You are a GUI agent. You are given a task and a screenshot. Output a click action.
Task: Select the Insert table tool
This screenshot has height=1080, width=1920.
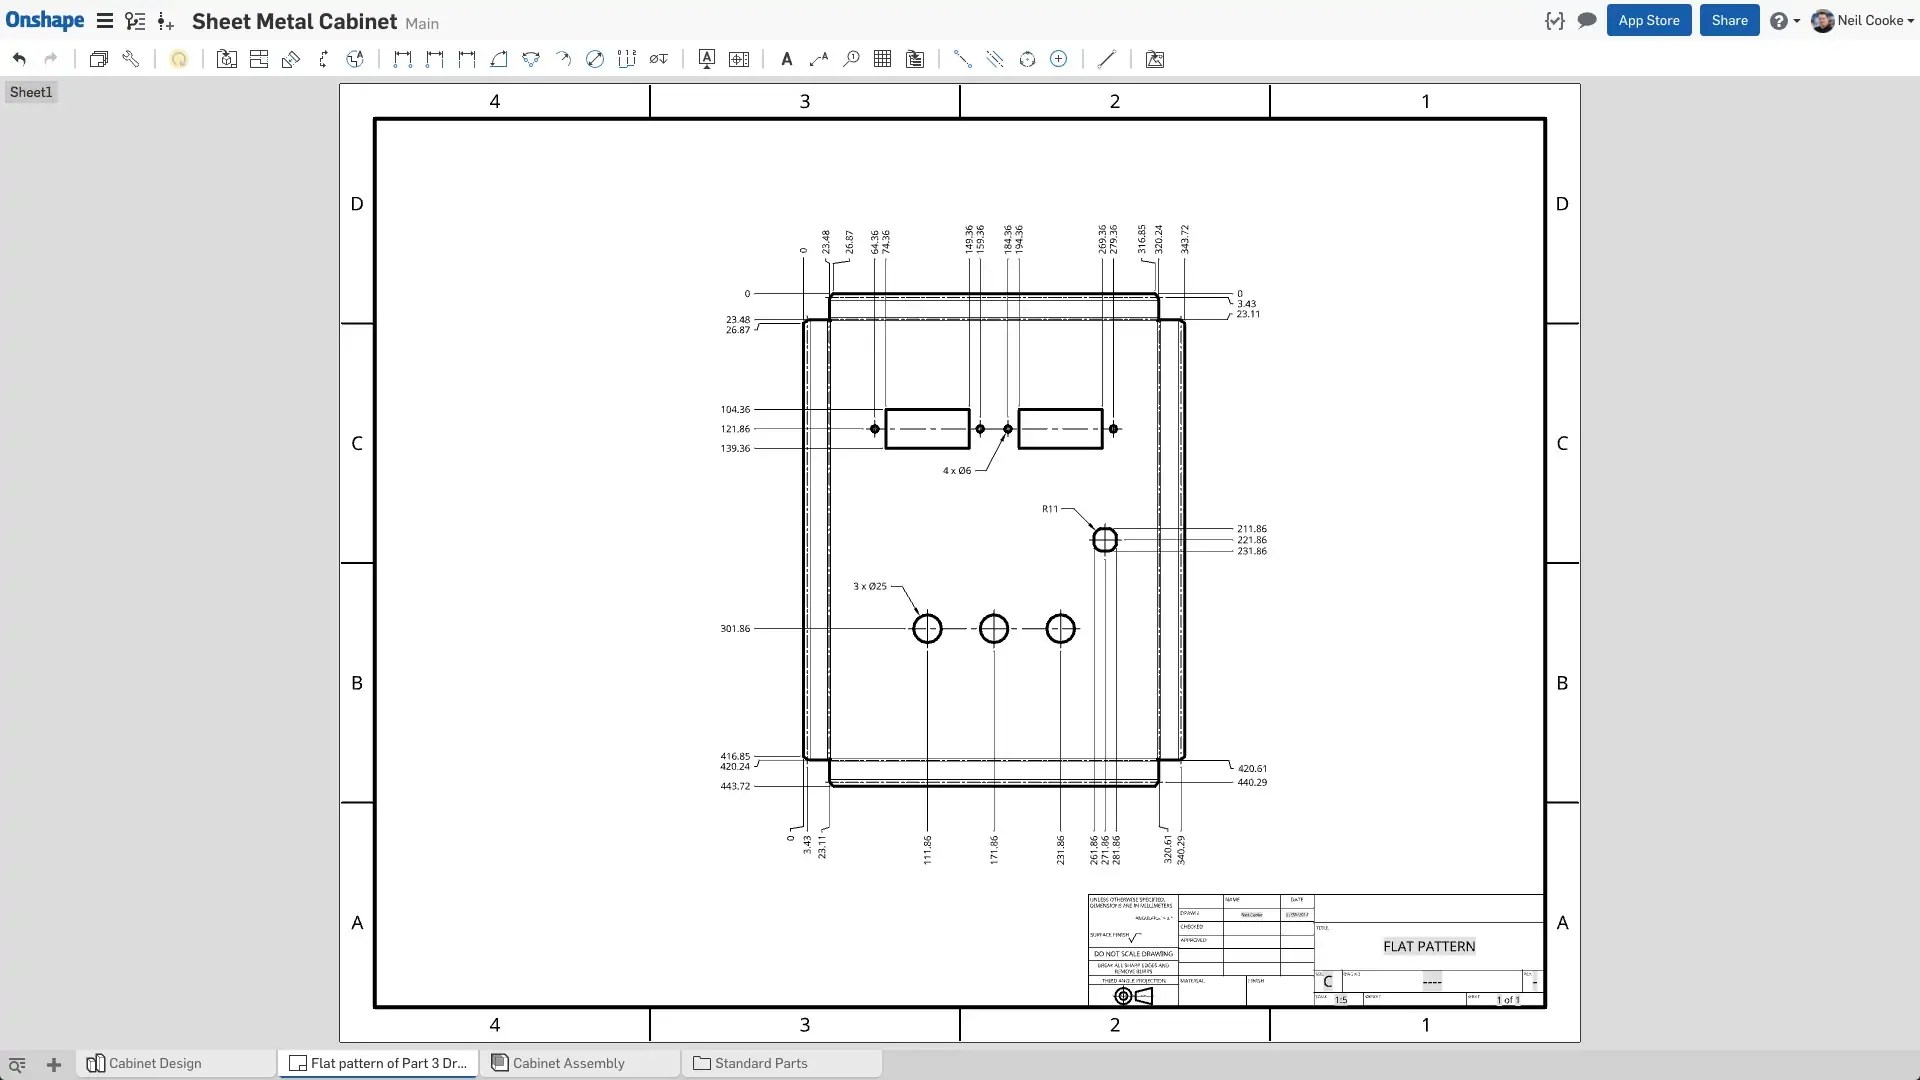(x=882, y=59)
